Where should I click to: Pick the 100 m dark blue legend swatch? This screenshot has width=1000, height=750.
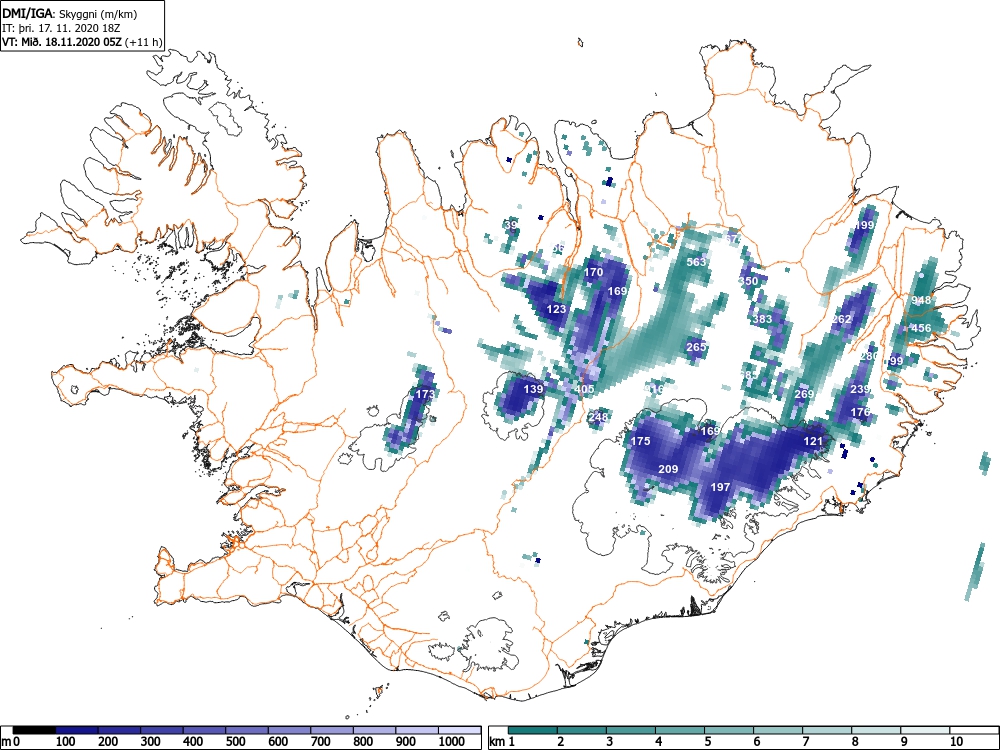pyautogui.click(x=77, y=730)
